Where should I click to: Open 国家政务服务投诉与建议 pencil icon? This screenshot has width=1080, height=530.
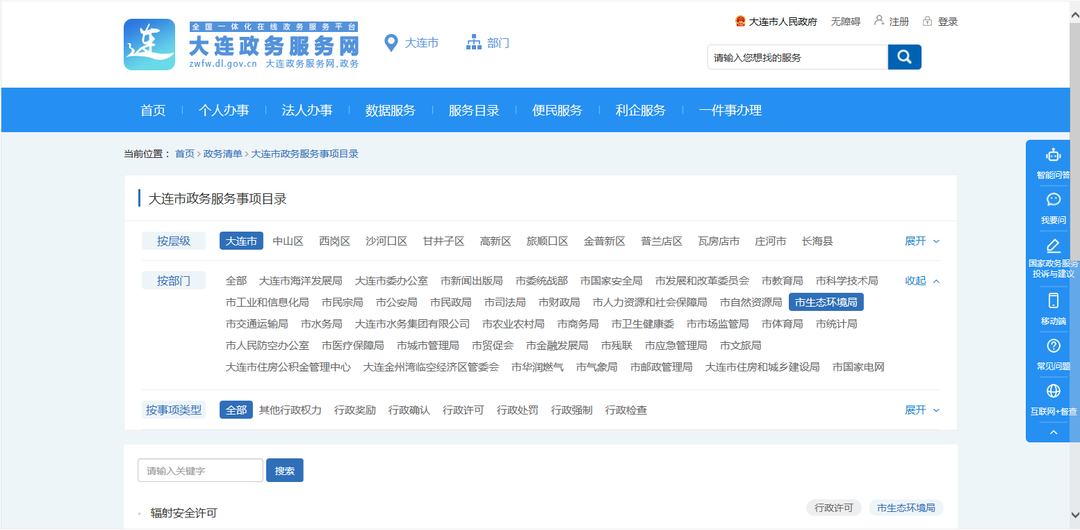point(1052,246)
